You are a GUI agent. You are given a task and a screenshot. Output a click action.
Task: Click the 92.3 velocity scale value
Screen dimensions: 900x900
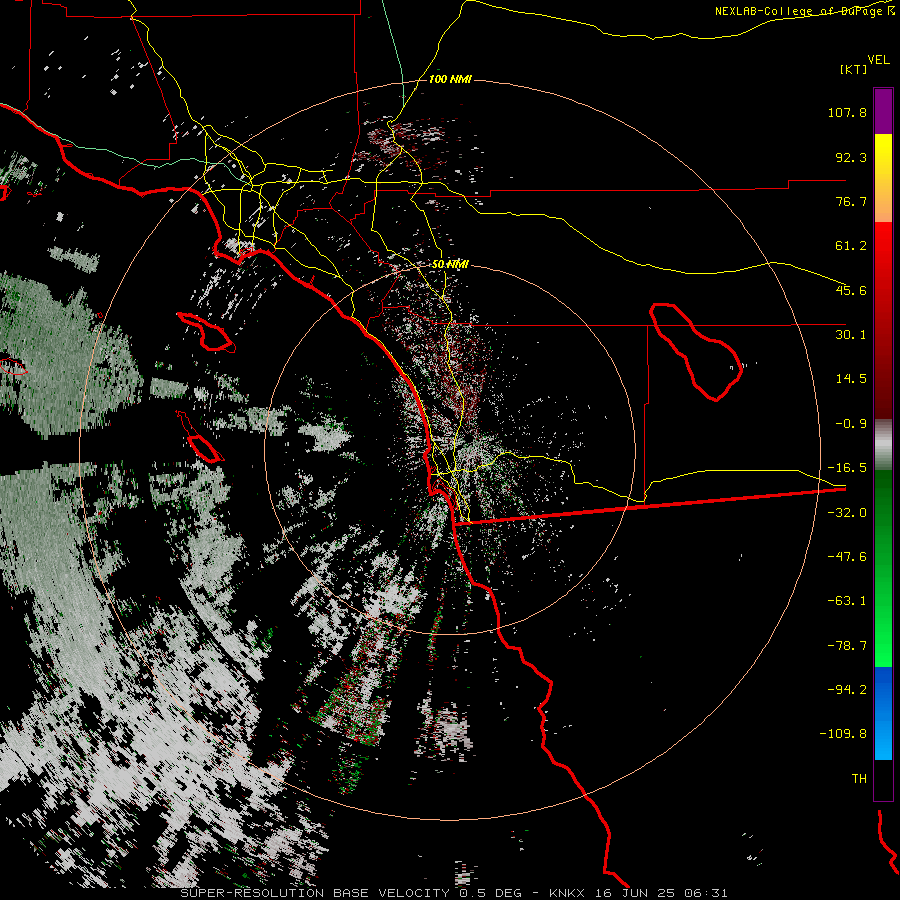[x=851, y=157]
